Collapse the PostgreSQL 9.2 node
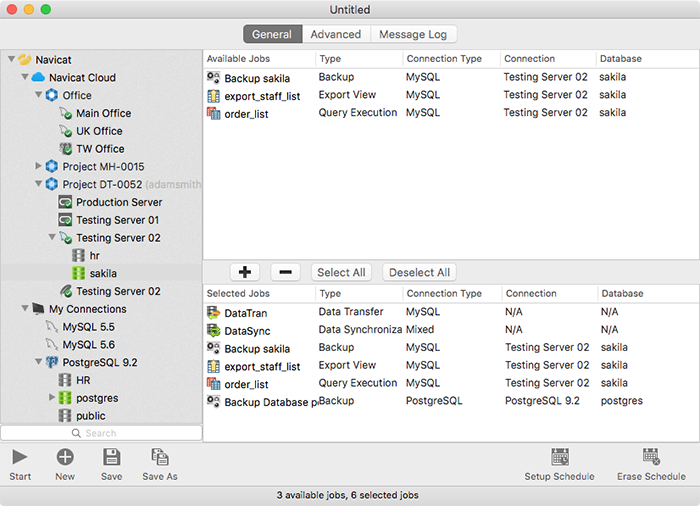The height and width of the screenshot is (506, 700). pyautogui.click(x=39, y=361)
